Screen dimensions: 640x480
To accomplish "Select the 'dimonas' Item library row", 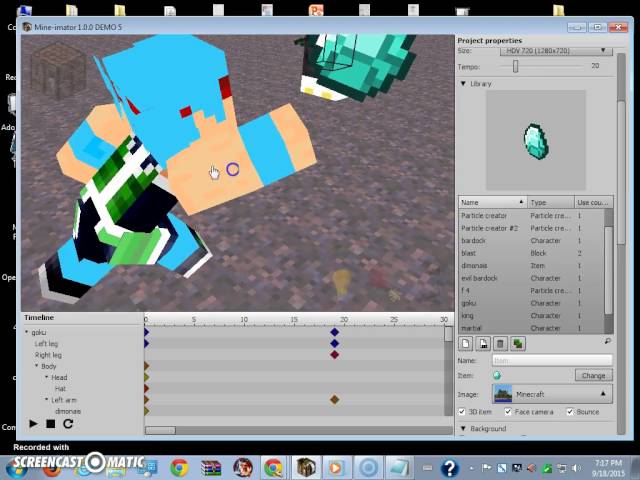I will [x=531, y=266].
